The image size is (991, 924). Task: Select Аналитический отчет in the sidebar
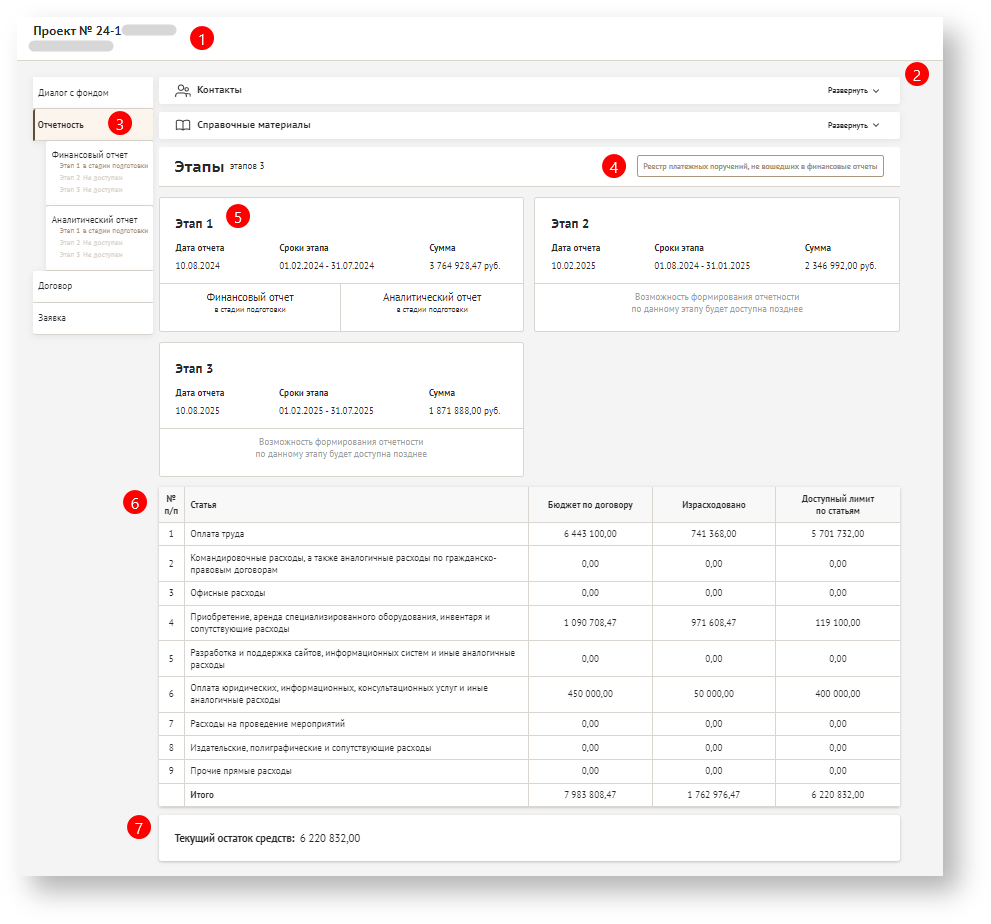(x=94, y=220)
